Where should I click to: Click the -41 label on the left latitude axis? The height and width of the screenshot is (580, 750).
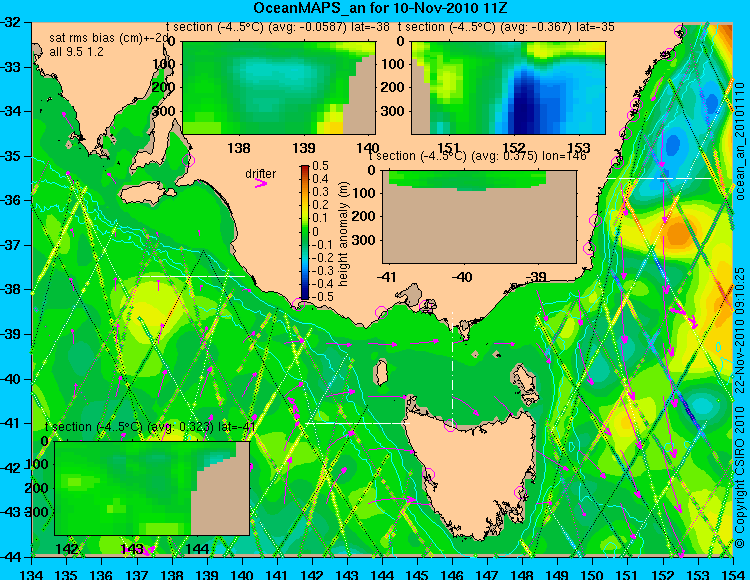tap(11, 423)
